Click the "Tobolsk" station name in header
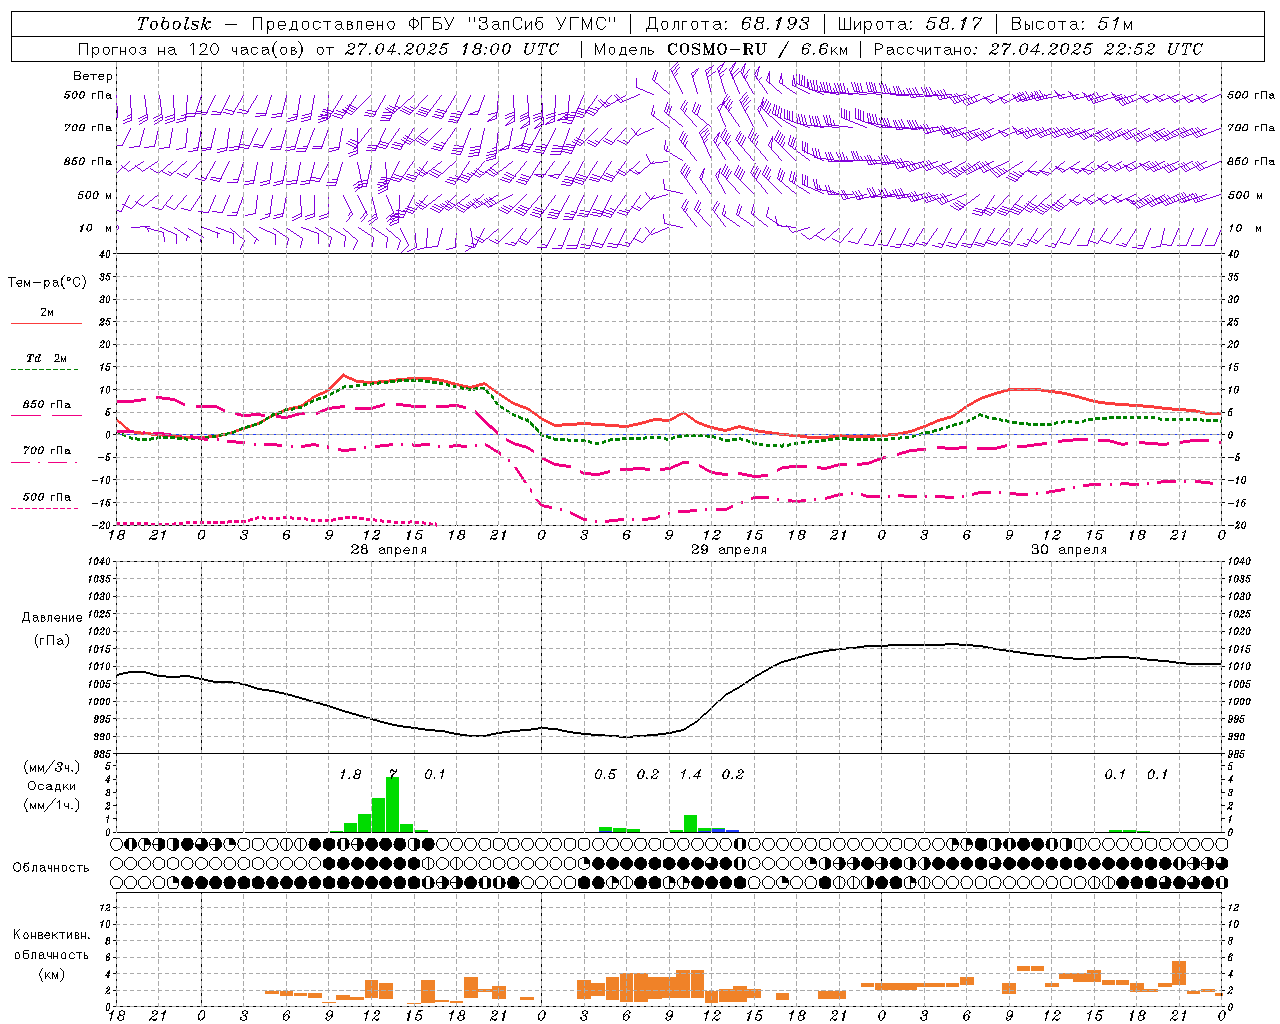 pyautogui.click(x=175, y=24)
